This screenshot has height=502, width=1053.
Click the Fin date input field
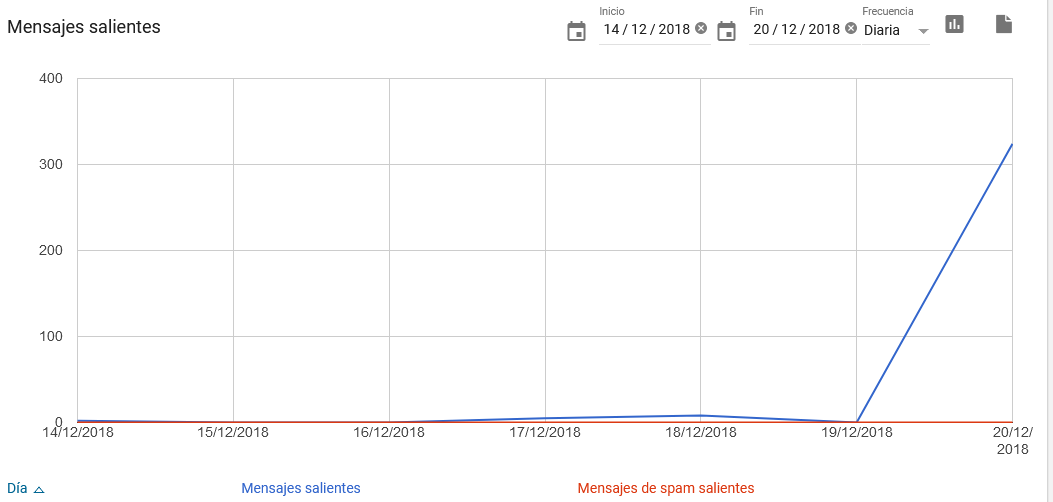(x=796, y=29)
